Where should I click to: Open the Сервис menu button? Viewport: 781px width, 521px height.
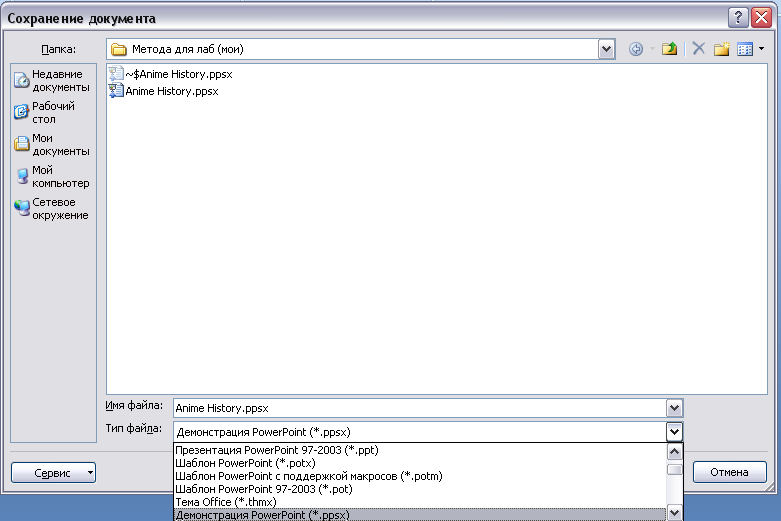click(53, 473)
